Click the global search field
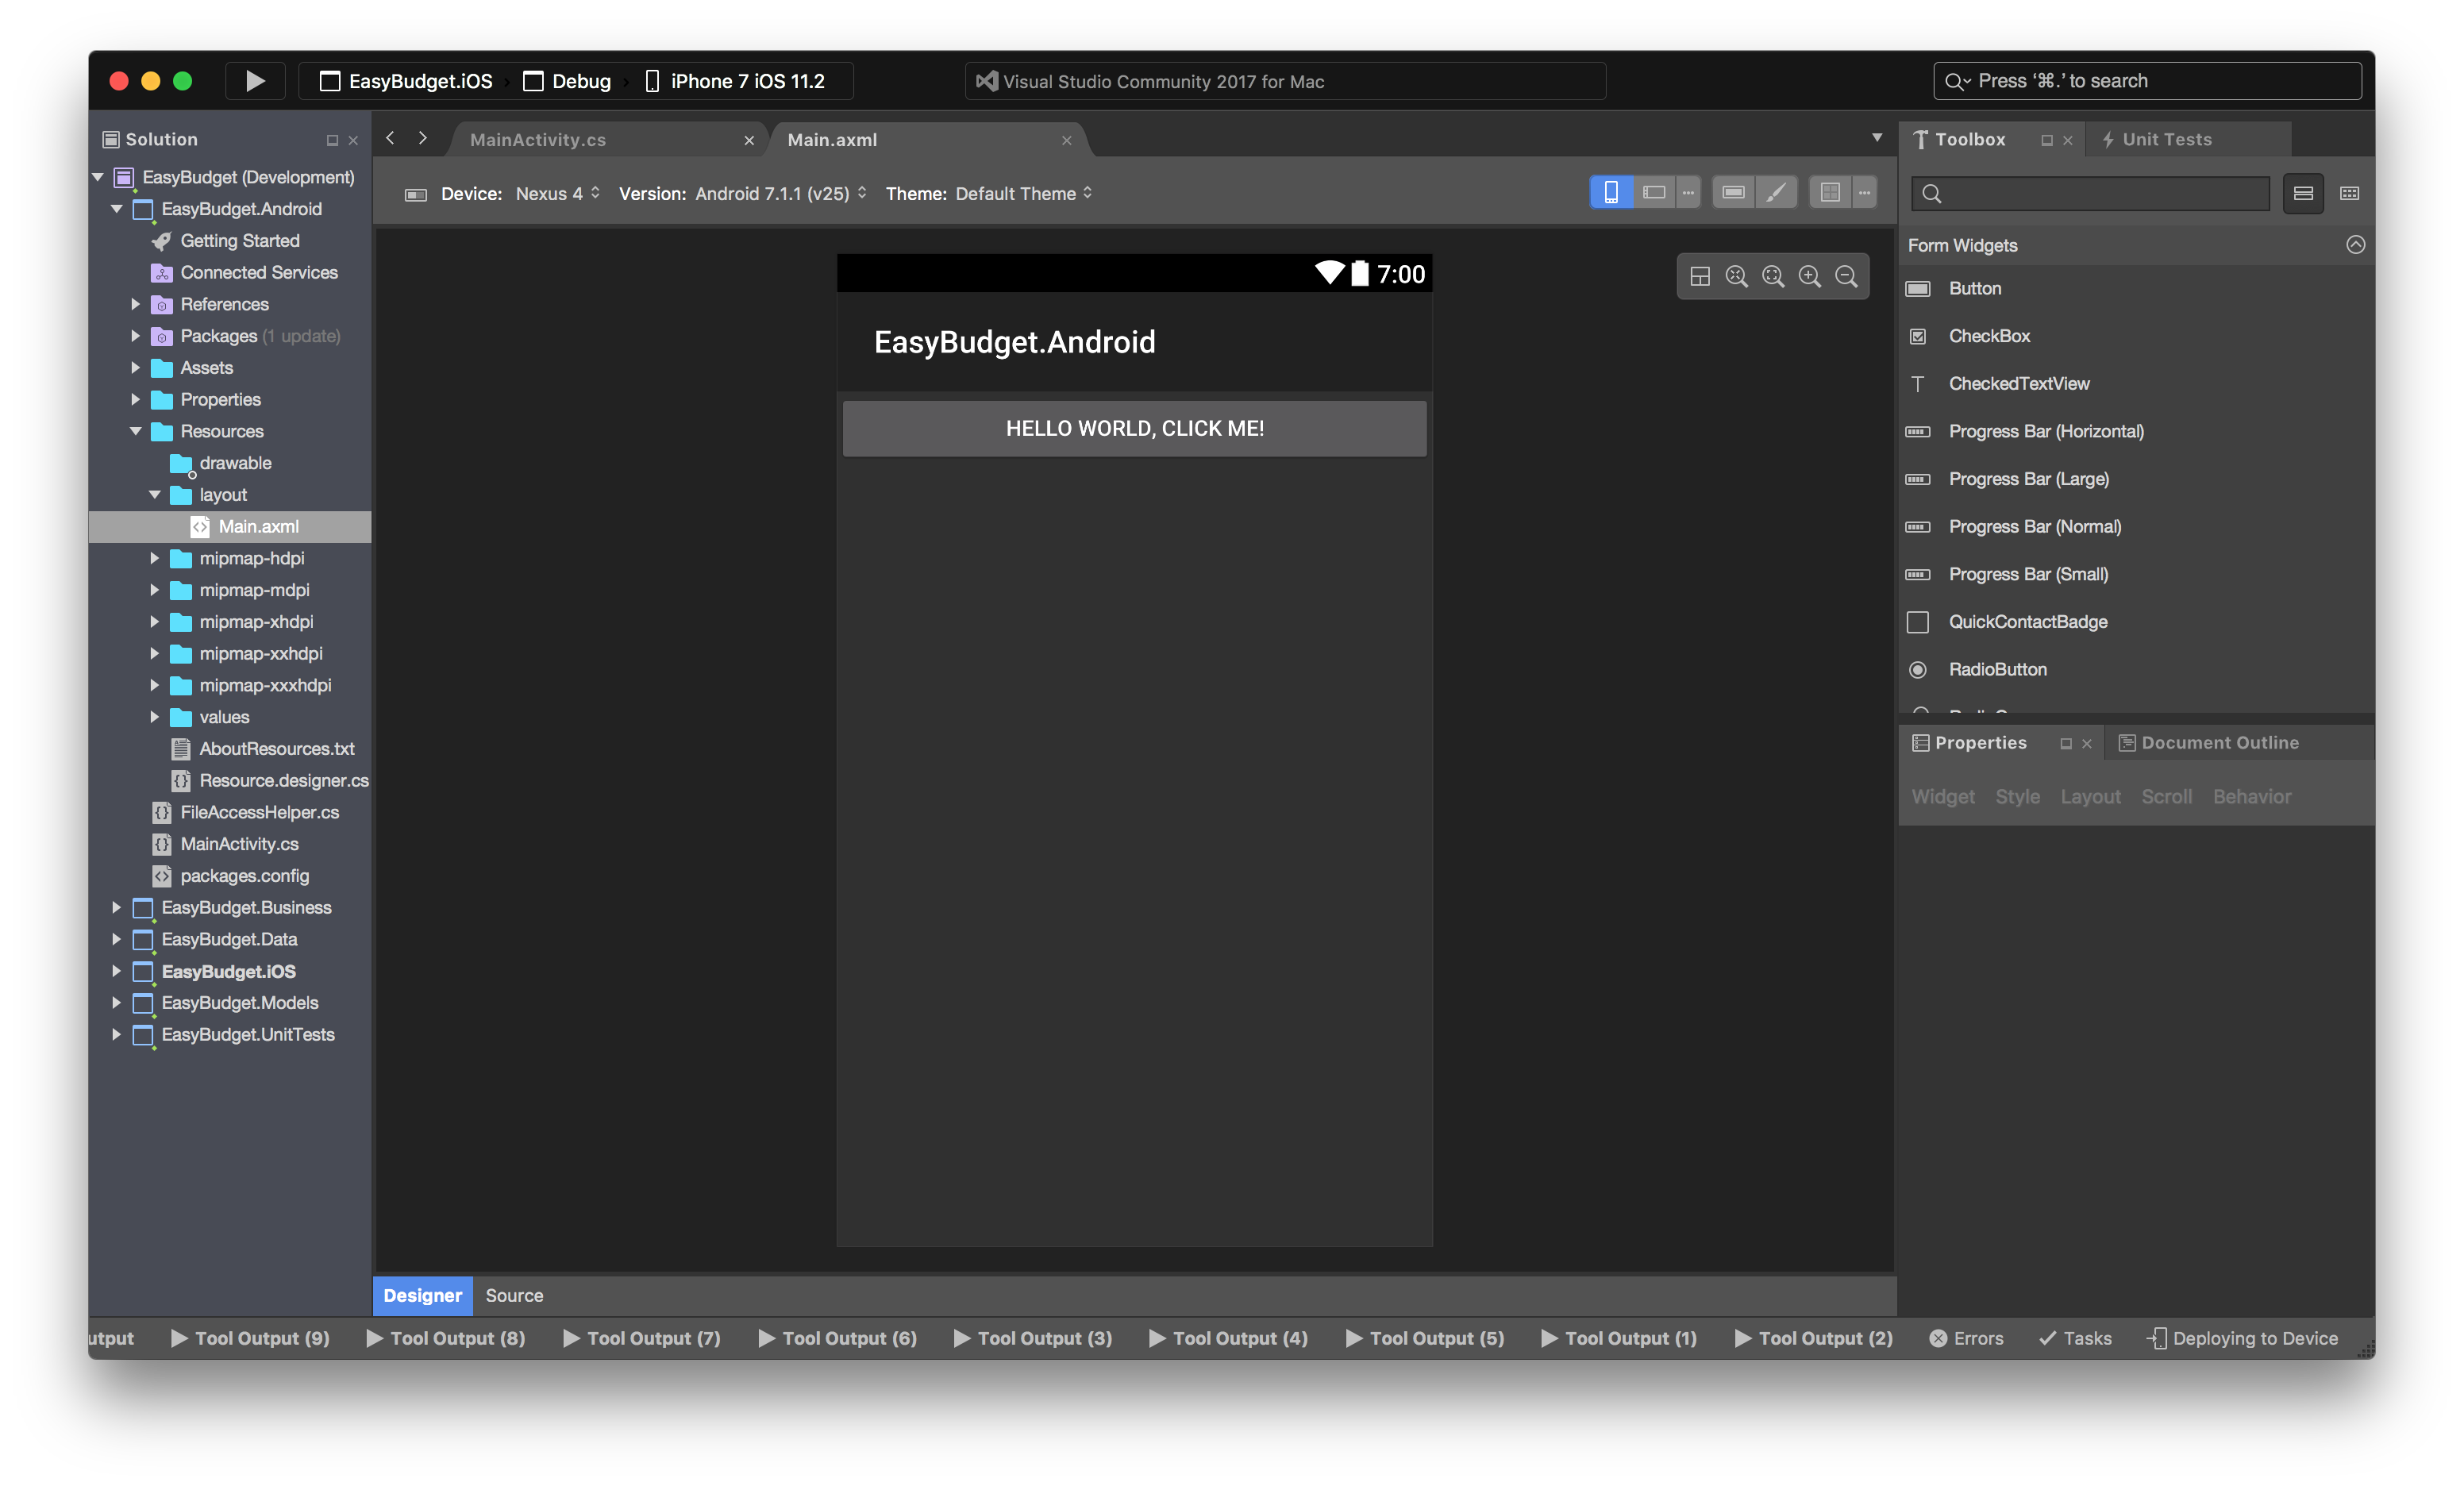This screenshot has width=2464, height=1486. (x=2147, y=81)
